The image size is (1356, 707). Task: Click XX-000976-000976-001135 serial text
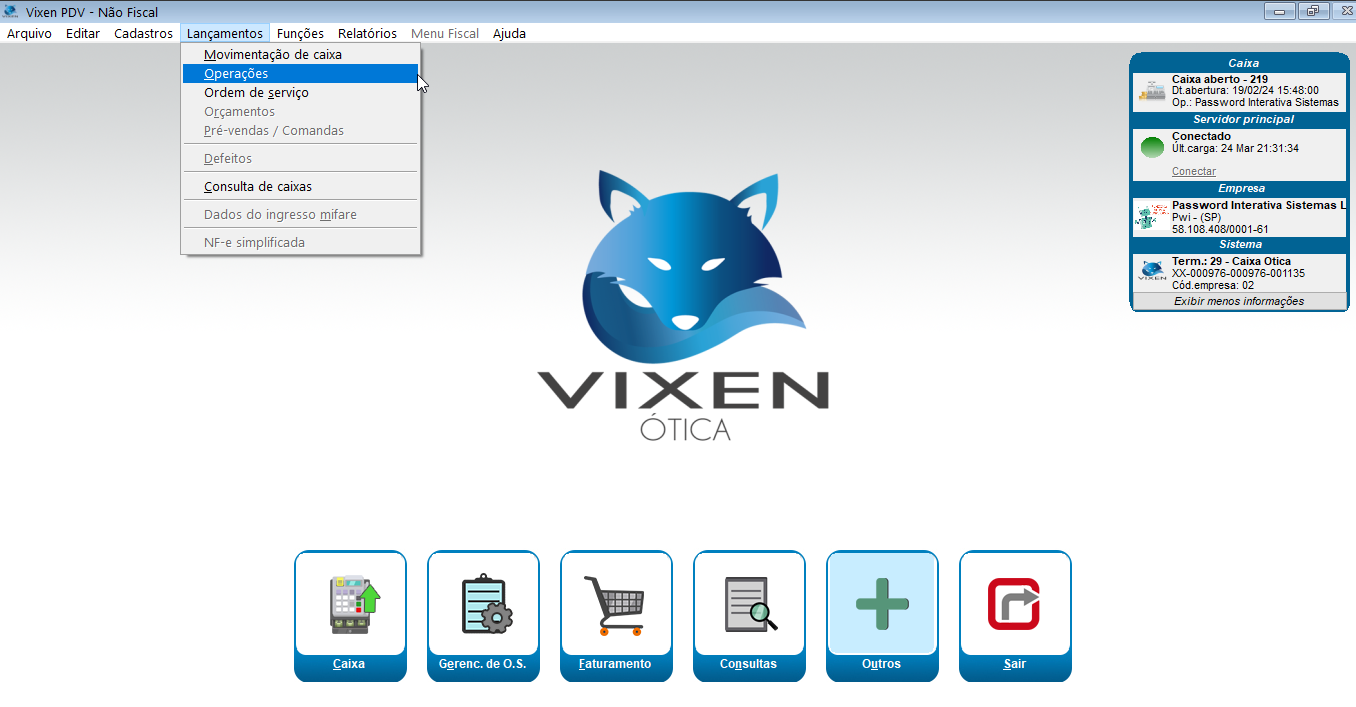click(x=1238, y=273)
